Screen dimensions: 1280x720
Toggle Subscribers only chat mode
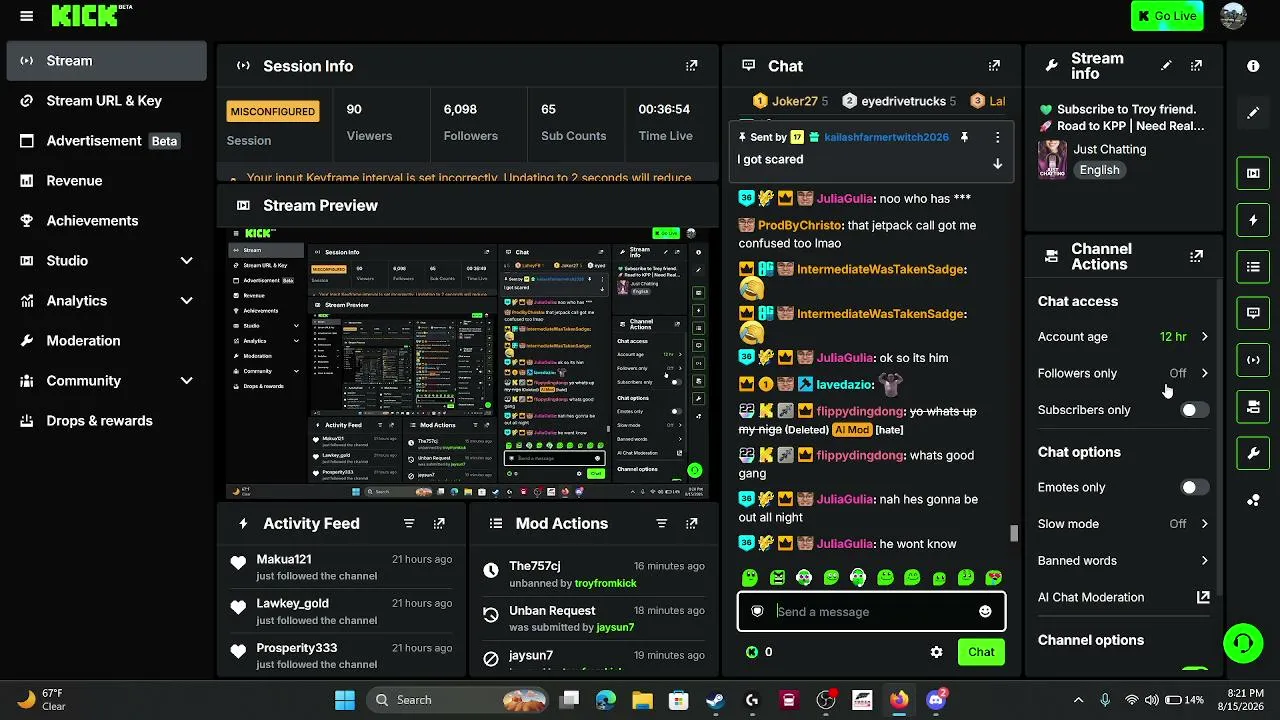pos(1194,410)
